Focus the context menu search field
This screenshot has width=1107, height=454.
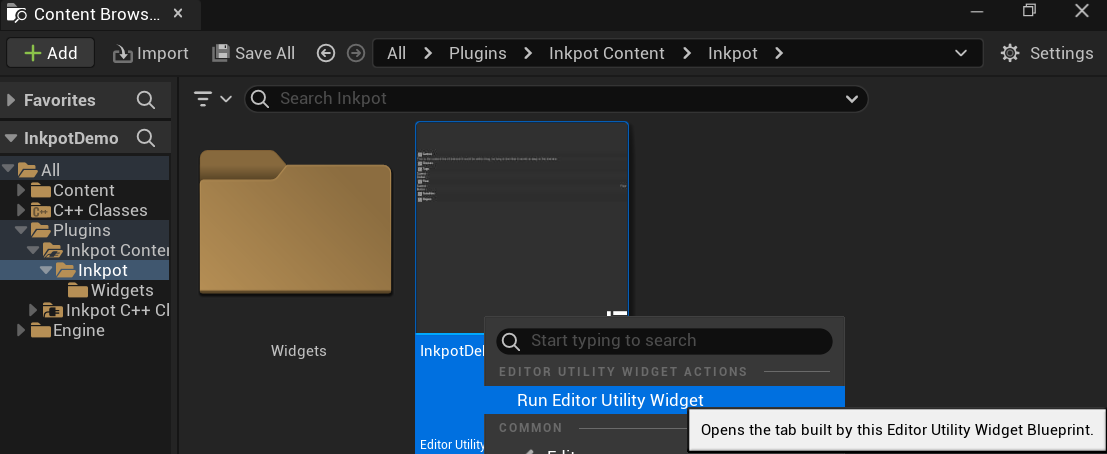coord(664,341)
